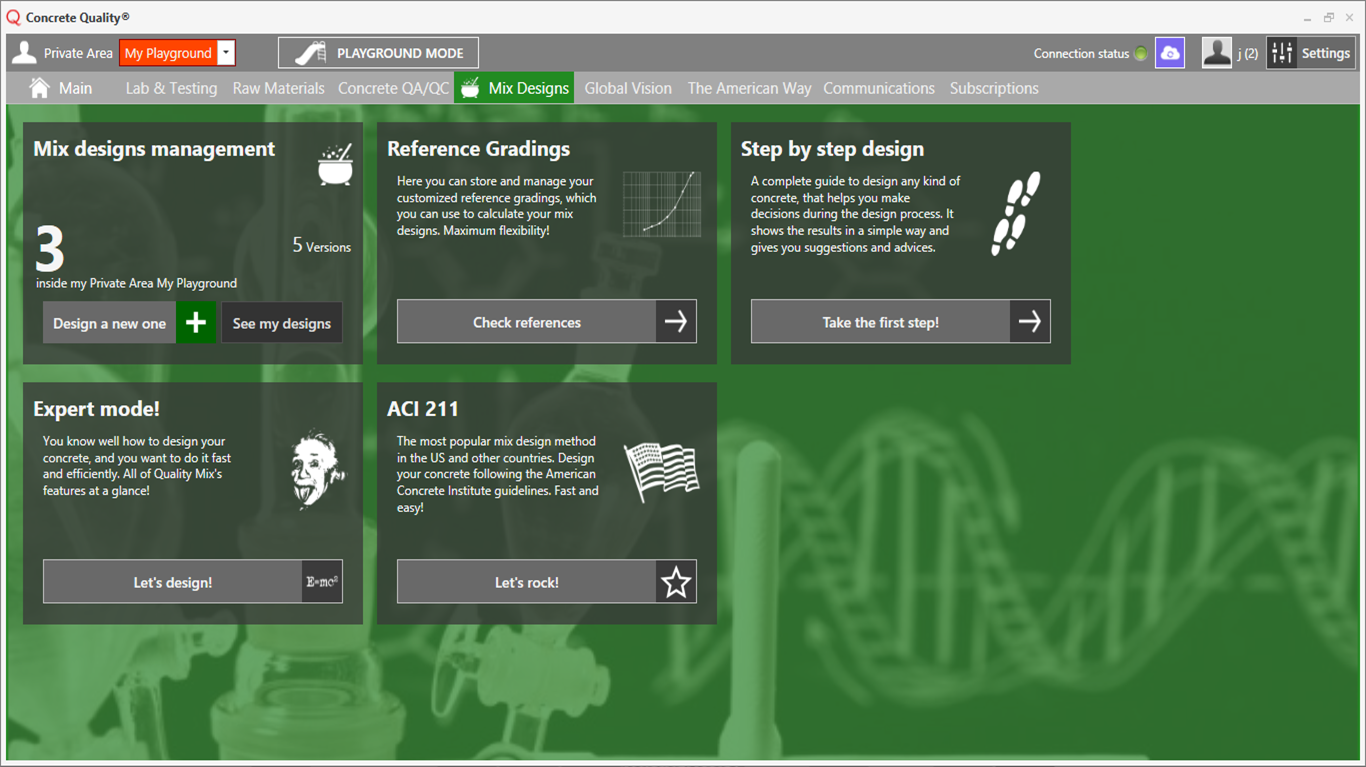The height and width of the screenshot is (767, 1366).
Task: Go to the Subscriptions tab
Action: (x=994, y=88)
